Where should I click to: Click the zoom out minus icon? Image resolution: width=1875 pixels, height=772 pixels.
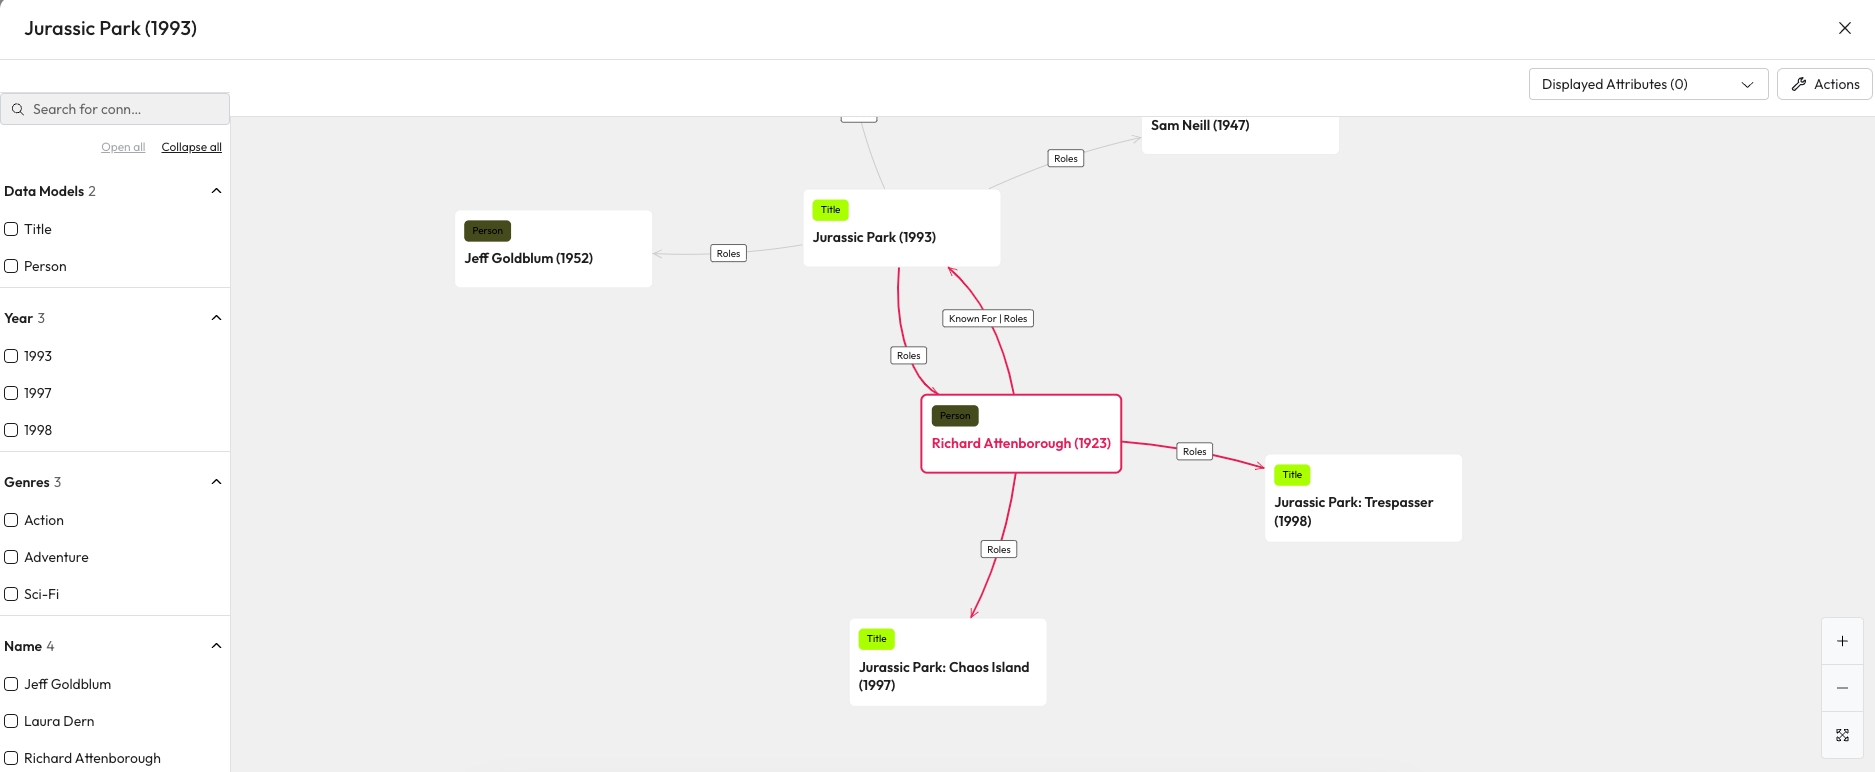pos(1842,688)
